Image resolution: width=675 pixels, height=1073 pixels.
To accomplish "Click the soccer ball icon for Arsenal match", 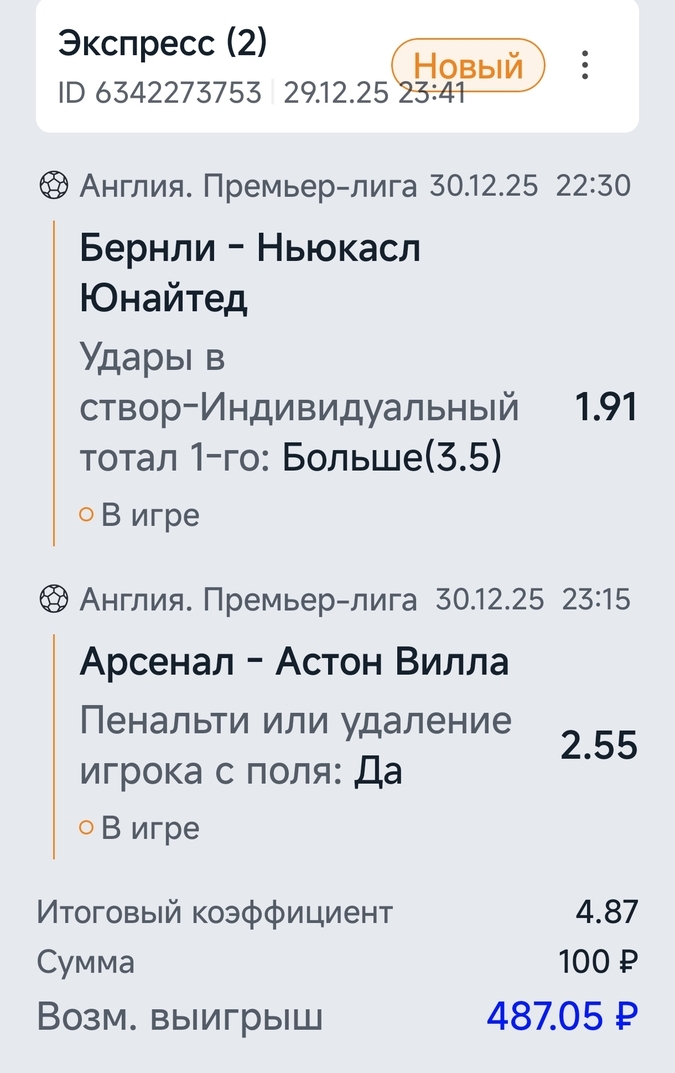I will coord(53,599).
